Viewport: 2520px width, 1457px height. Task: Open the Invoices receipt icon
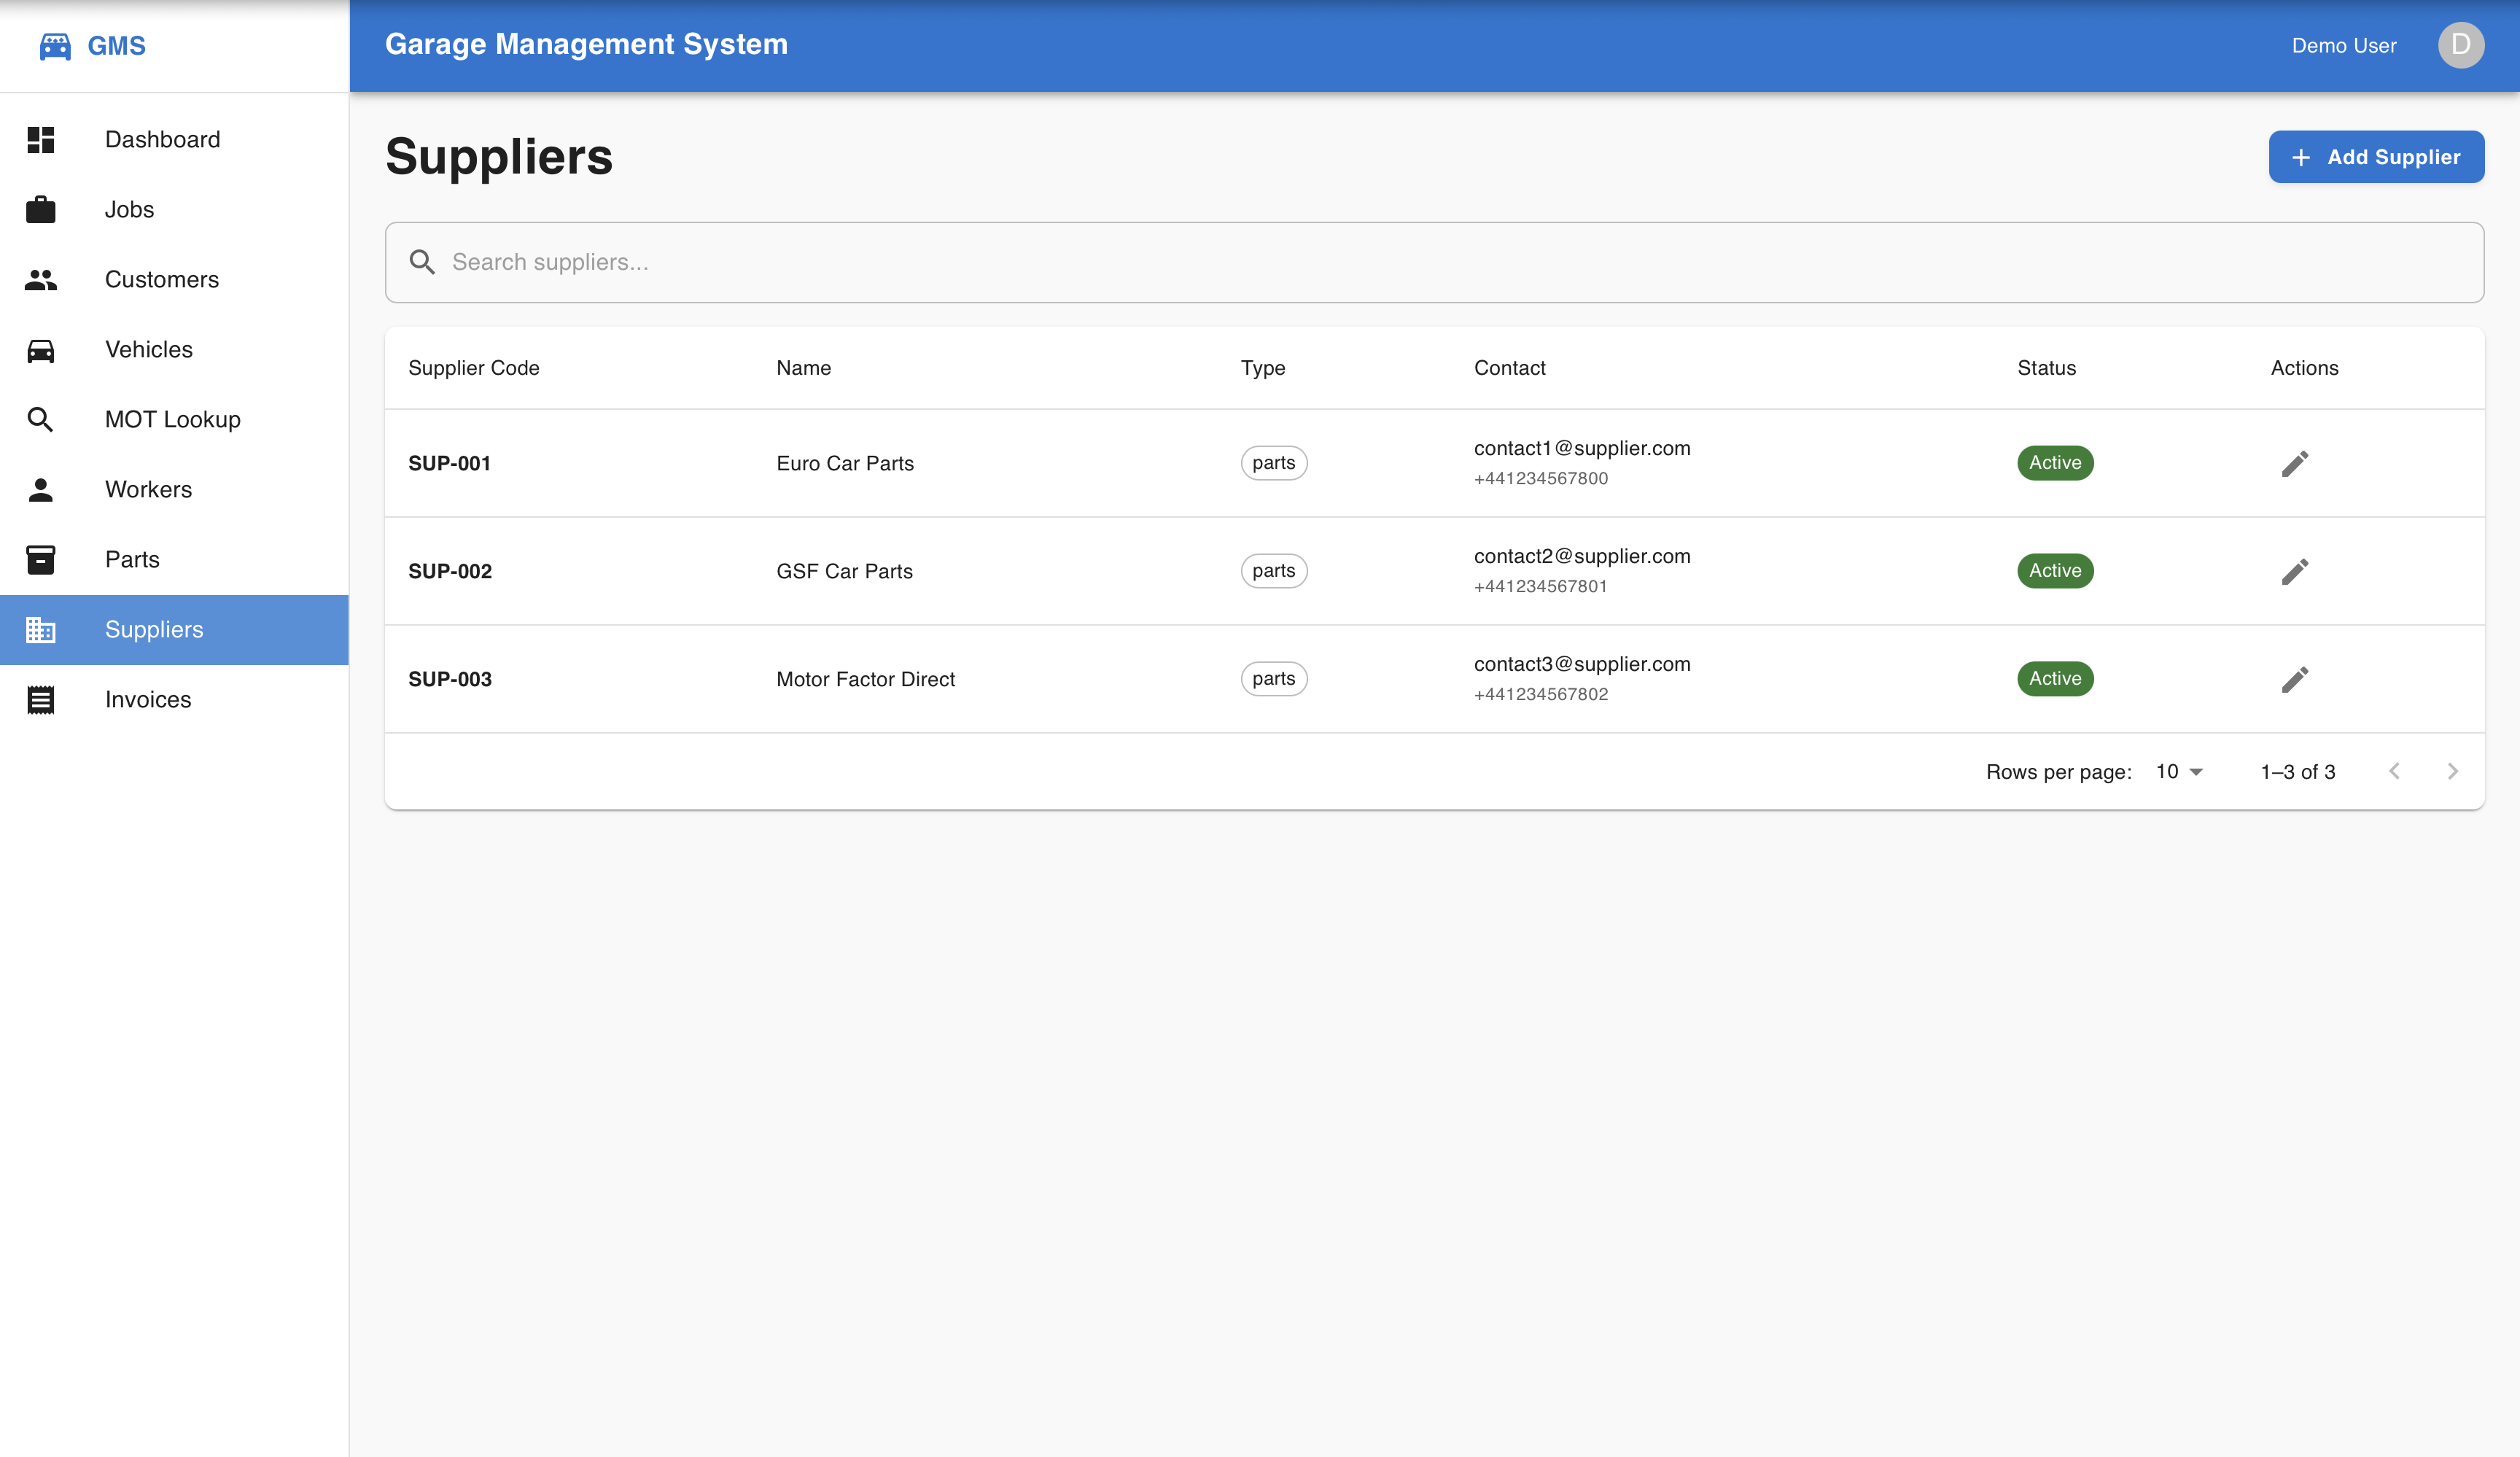click(41, 699)
